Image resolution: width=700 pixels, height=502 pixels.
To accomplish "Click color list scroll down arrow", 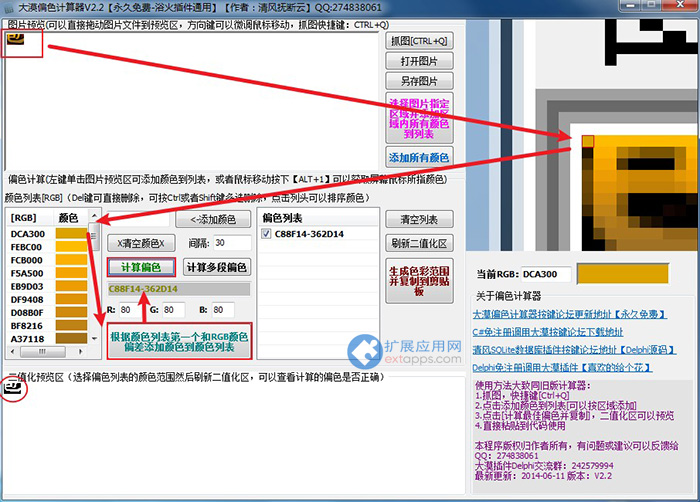I will pyautogui.click(x=94, y=339).
